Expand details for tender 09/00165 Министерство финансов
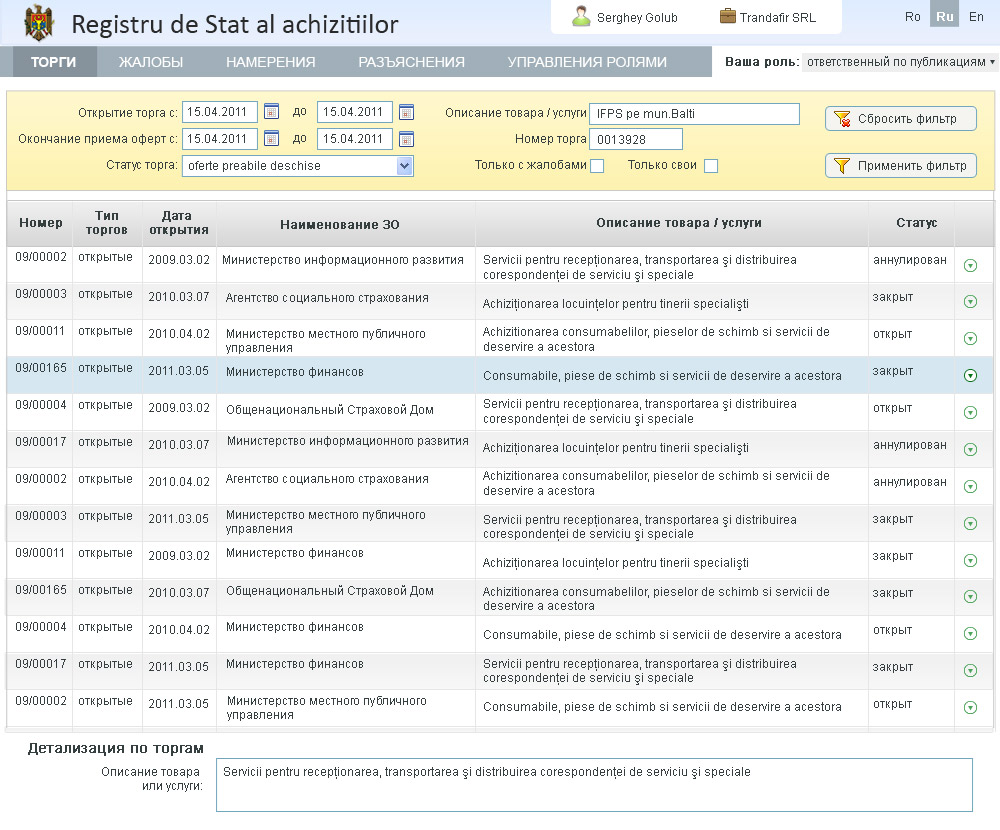This screenshot has height=830, width=1000. pos(971,375)
